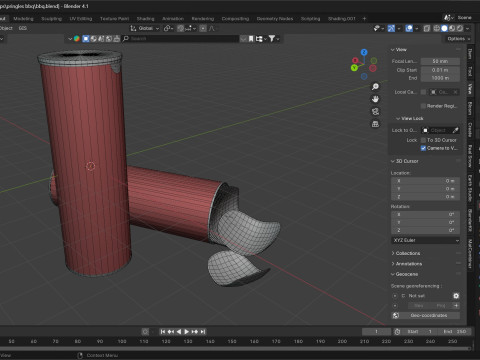Click the bookmark icon beside the search field
The width and height of the screenshot is (480, 360).
point(251,39)
